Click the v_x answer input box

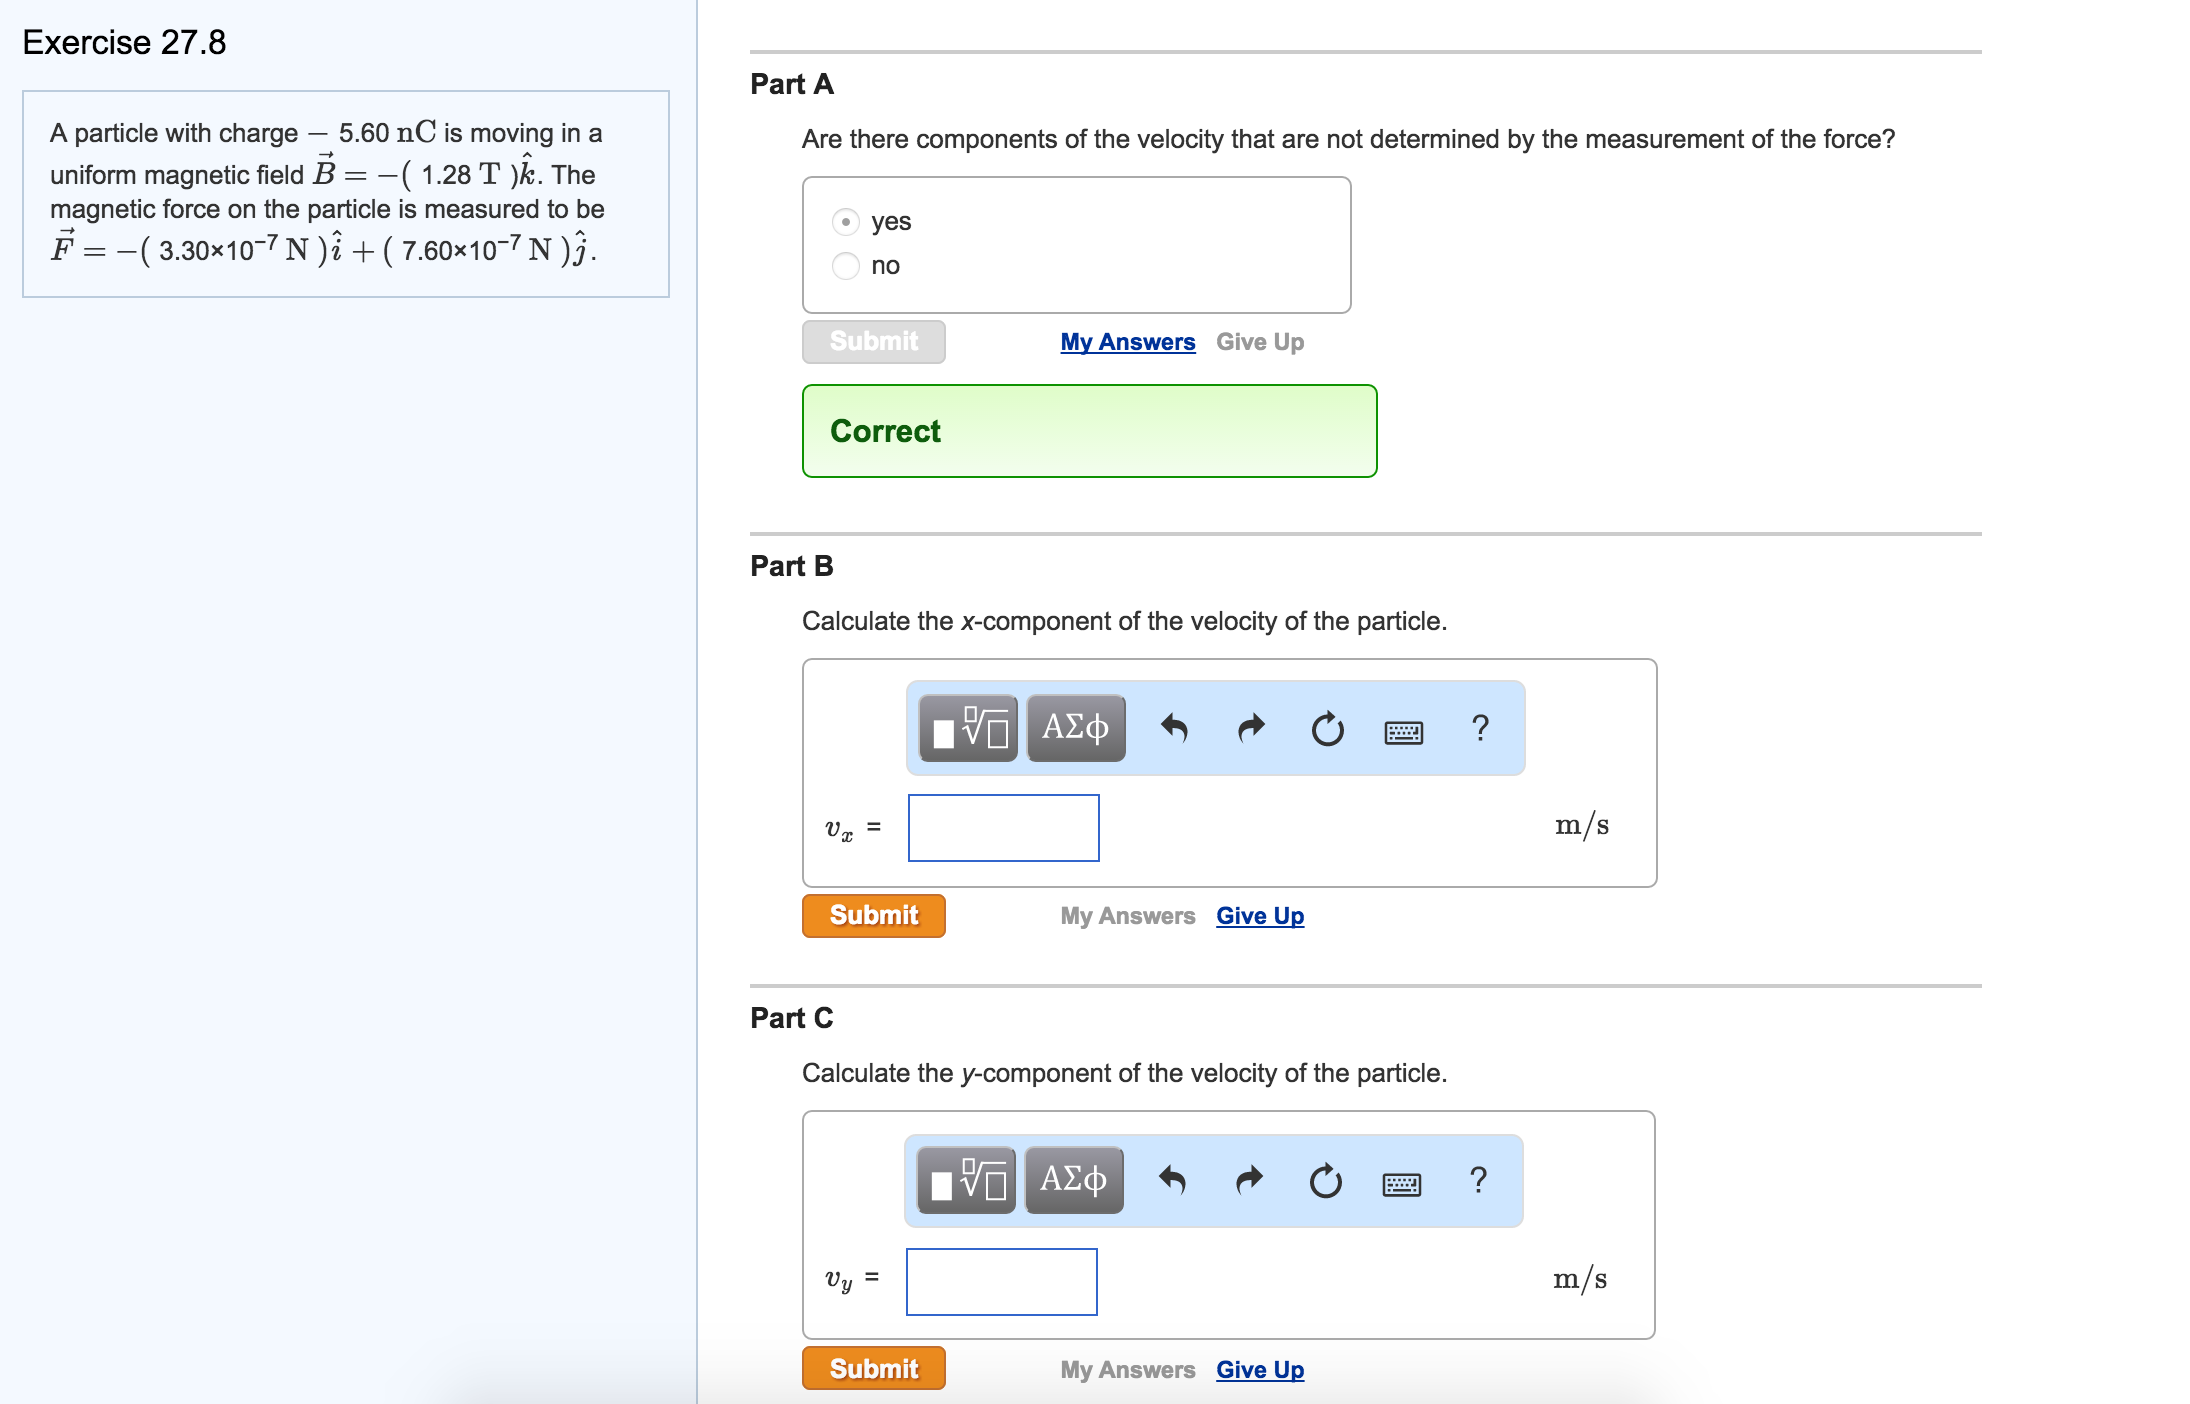(1003, 828)
